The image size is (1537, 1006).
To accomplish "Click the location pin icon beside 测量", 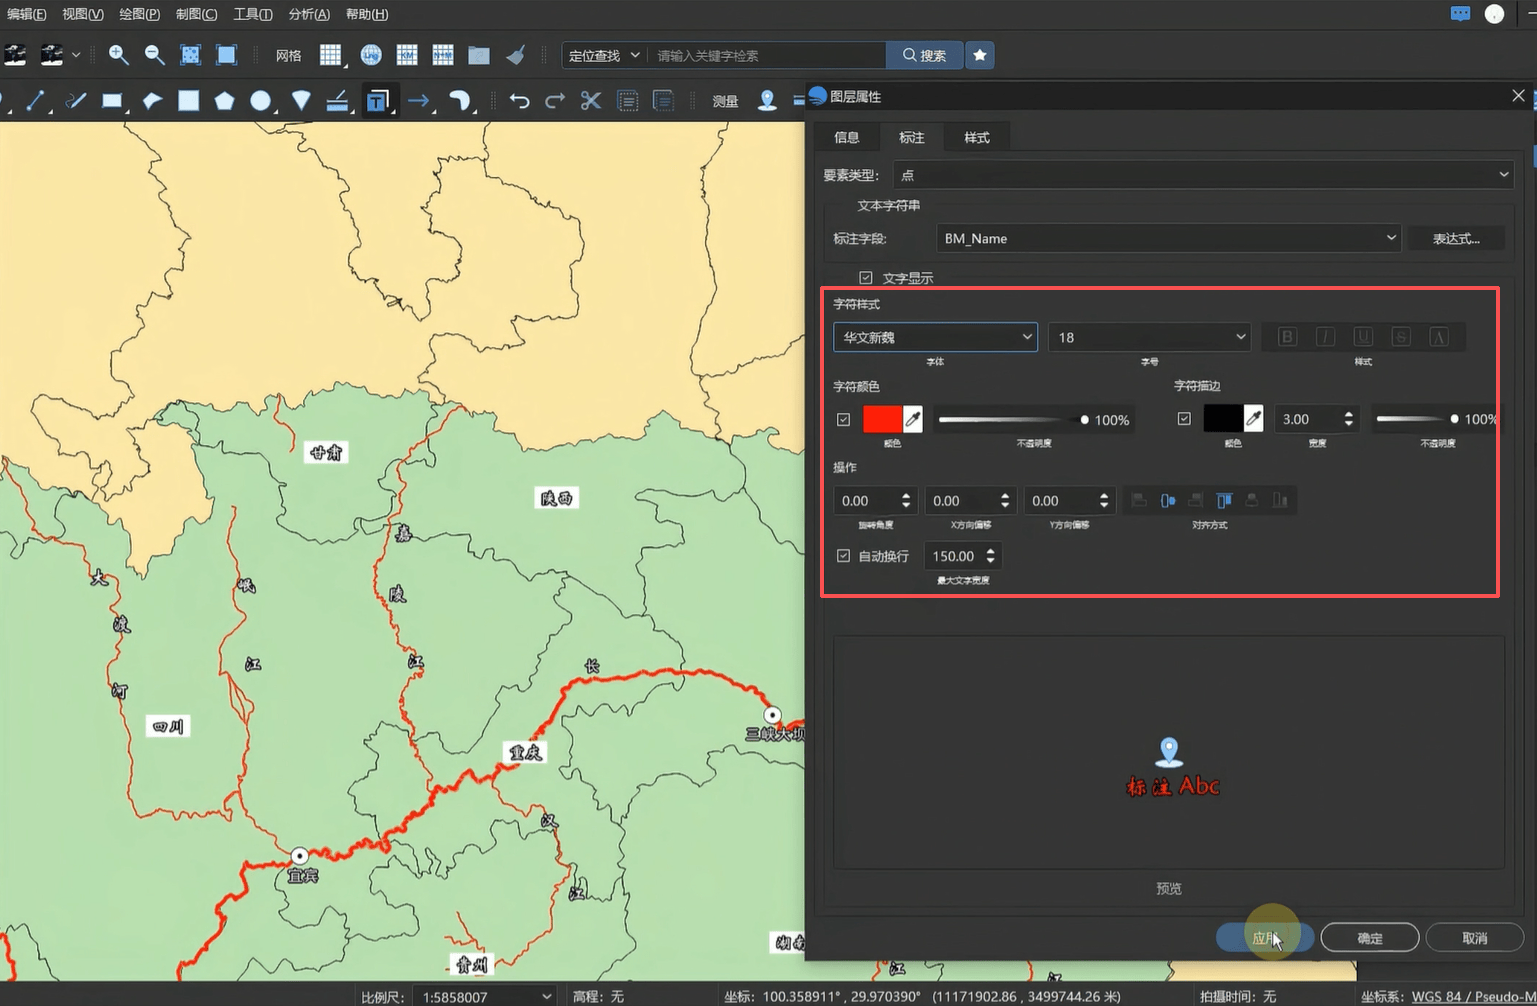I will tap(767, 100).
